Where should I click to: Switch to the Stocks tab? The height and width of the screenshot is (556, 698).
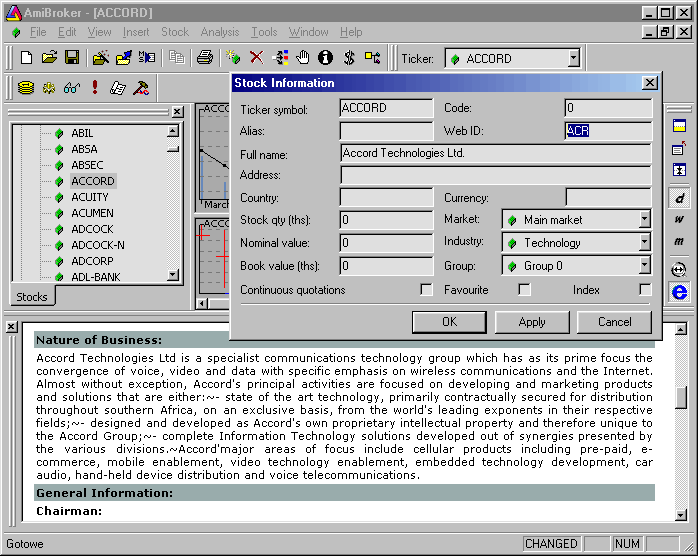(x=32, y=297)
